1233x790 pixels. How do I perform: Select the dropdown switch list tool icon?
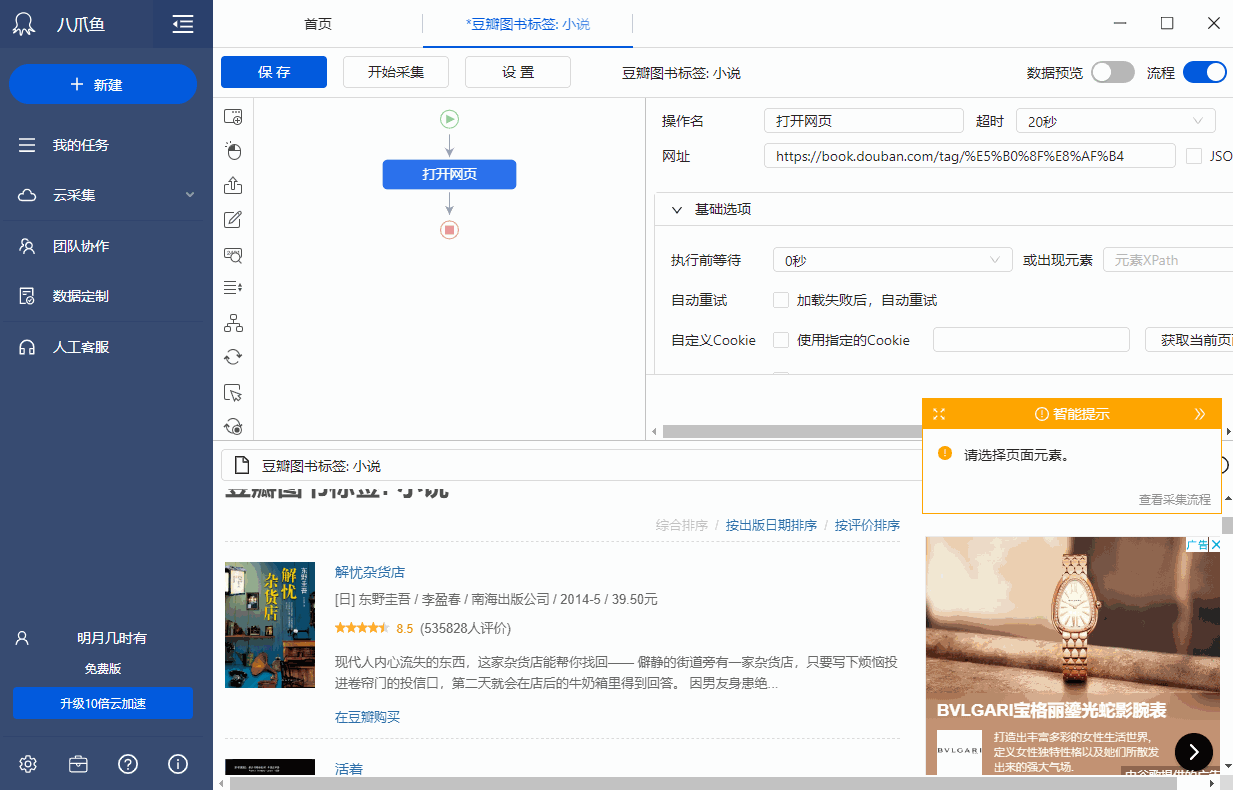233,288
